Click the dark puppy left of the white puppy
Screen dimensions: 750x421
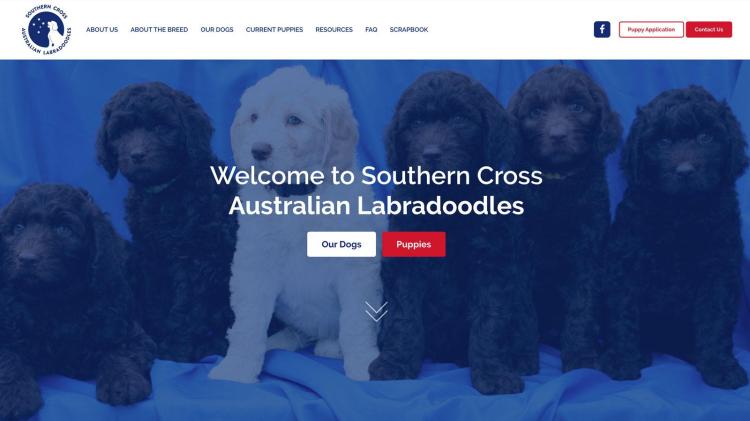coord(165,215)
